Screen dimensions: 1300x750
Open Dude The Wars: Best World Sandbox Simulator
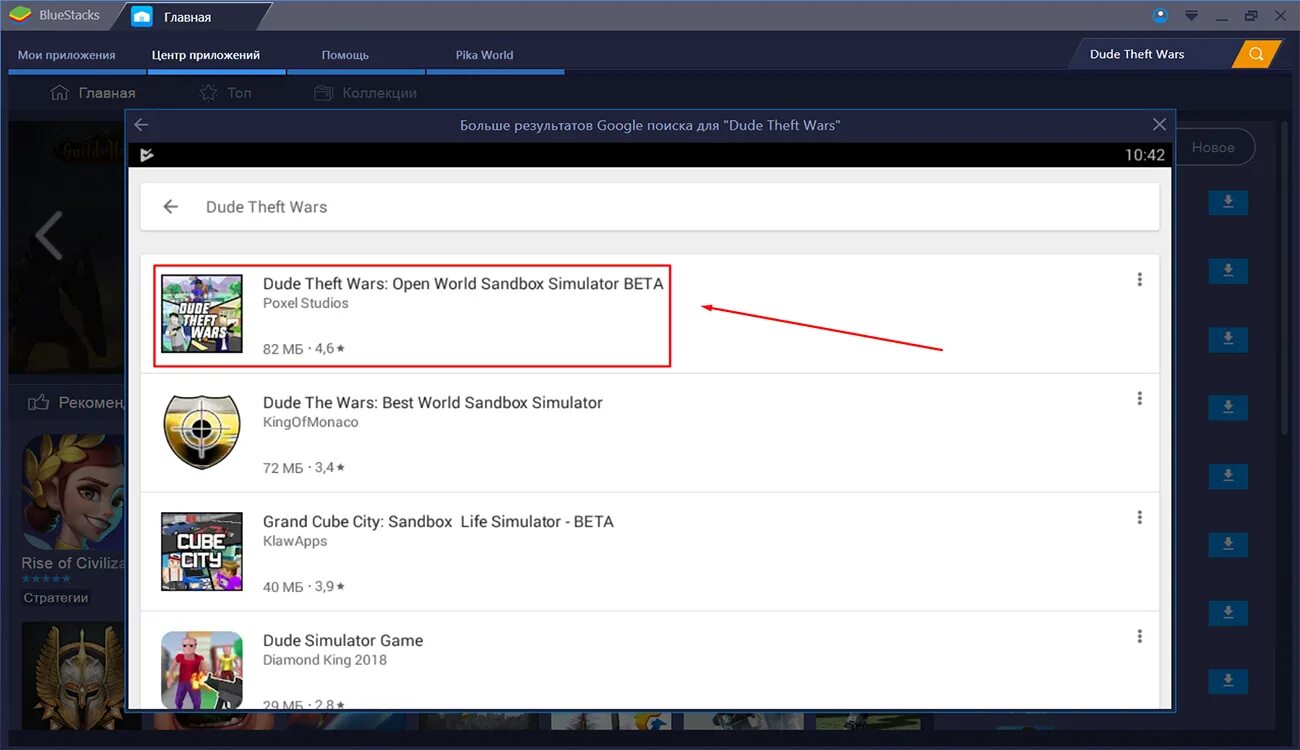coord(432,403)
